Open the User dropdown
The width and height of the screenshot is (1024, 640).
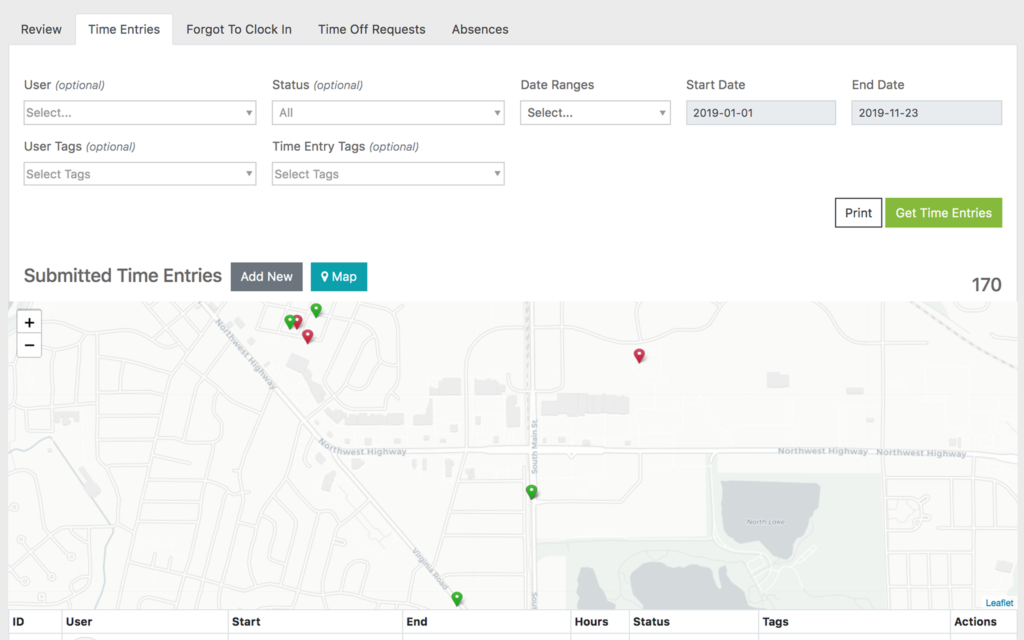tap(140, 113)
